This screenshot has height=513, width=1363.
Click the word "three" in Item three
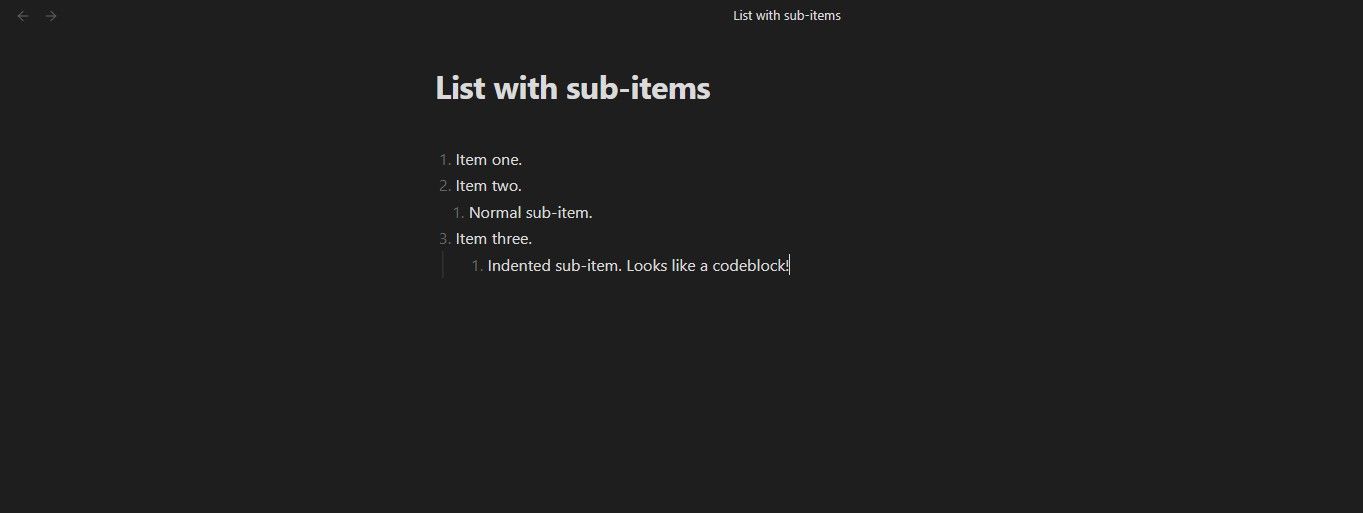point(511,239)
